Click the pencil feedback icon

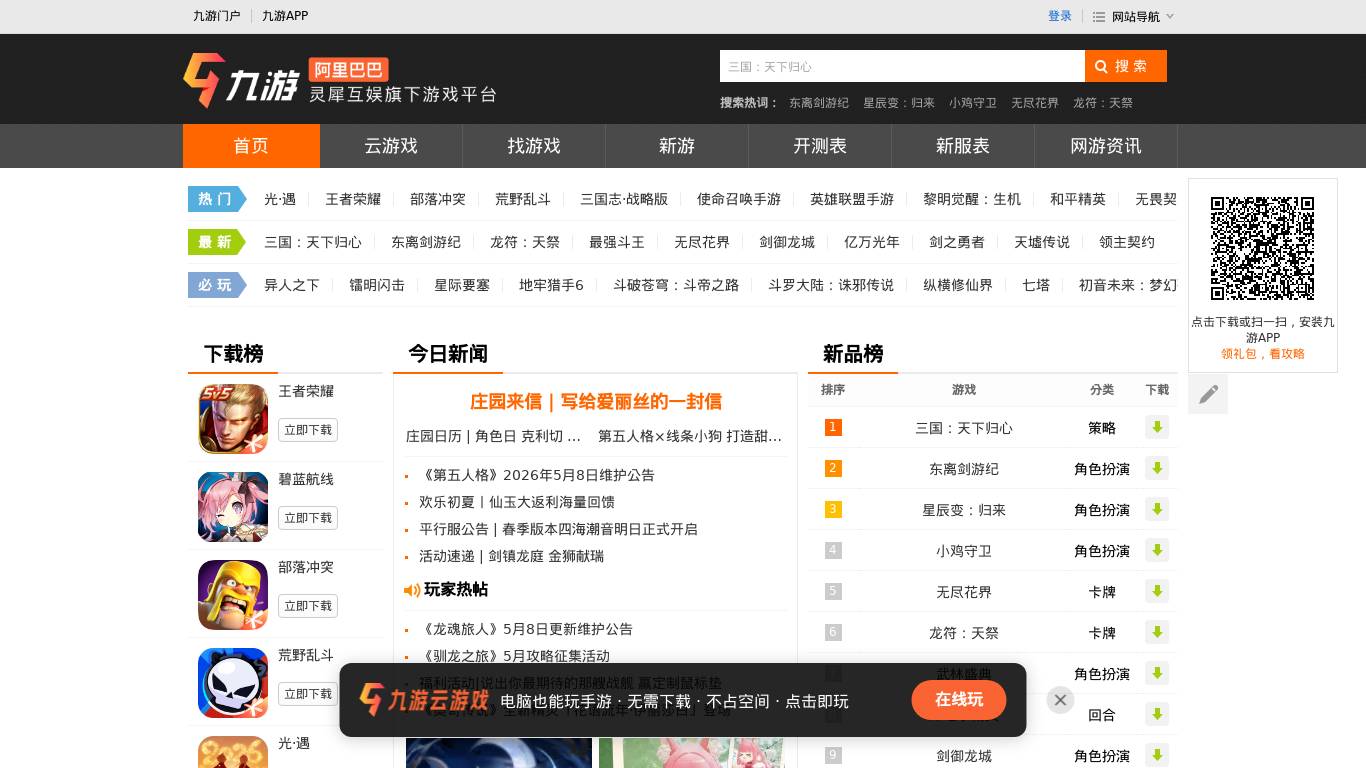pos(1208,394)
